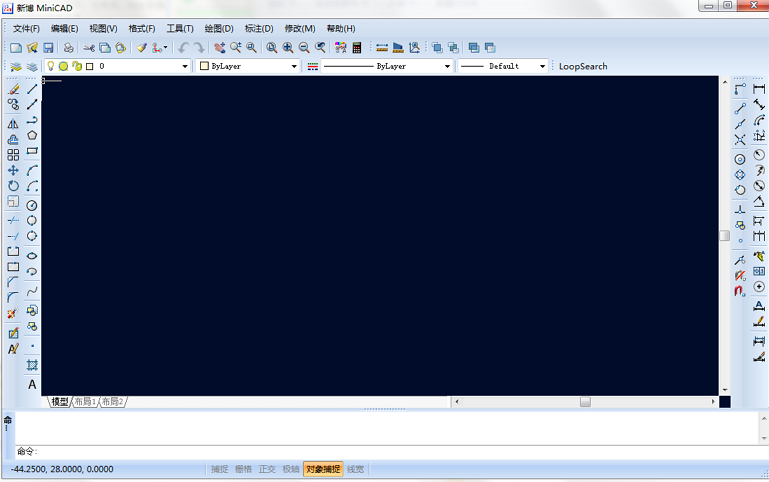Open the 标注(D) menu
The image size is (769, 482).
click(x=259, y=28)
